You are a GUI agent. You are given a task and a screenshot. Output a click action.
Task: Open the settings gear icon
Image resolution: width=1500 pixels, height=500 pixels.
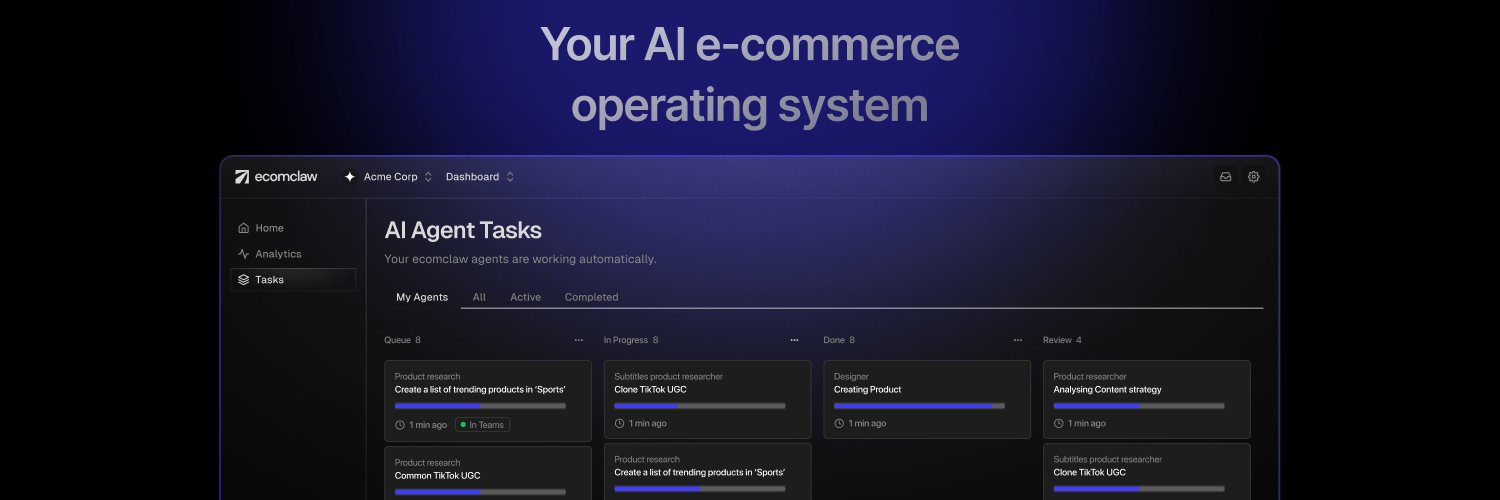(x=1253, y=177)
